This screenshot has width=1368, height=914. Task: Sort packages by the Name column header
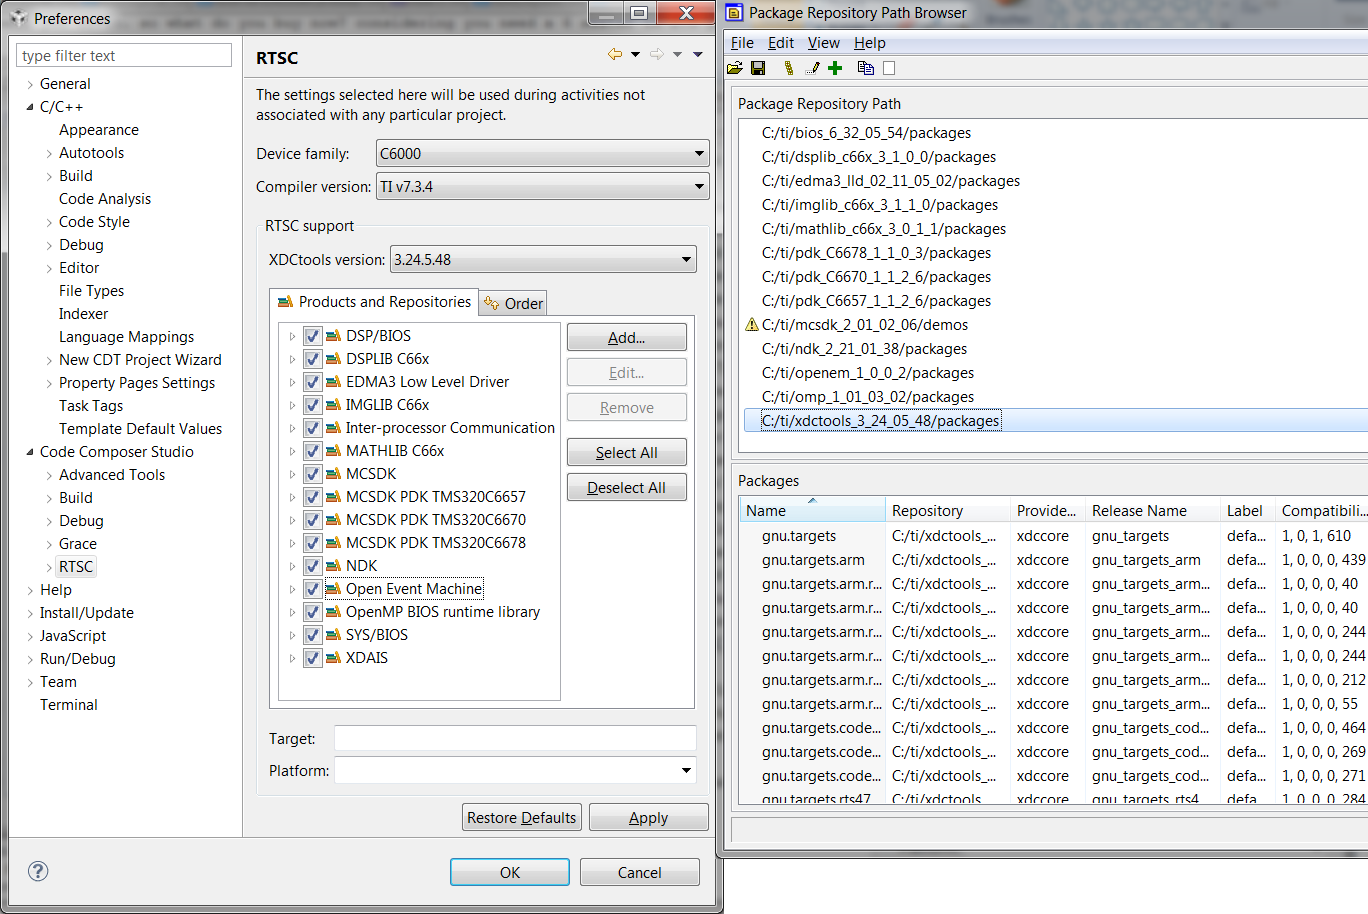point(812,511)
